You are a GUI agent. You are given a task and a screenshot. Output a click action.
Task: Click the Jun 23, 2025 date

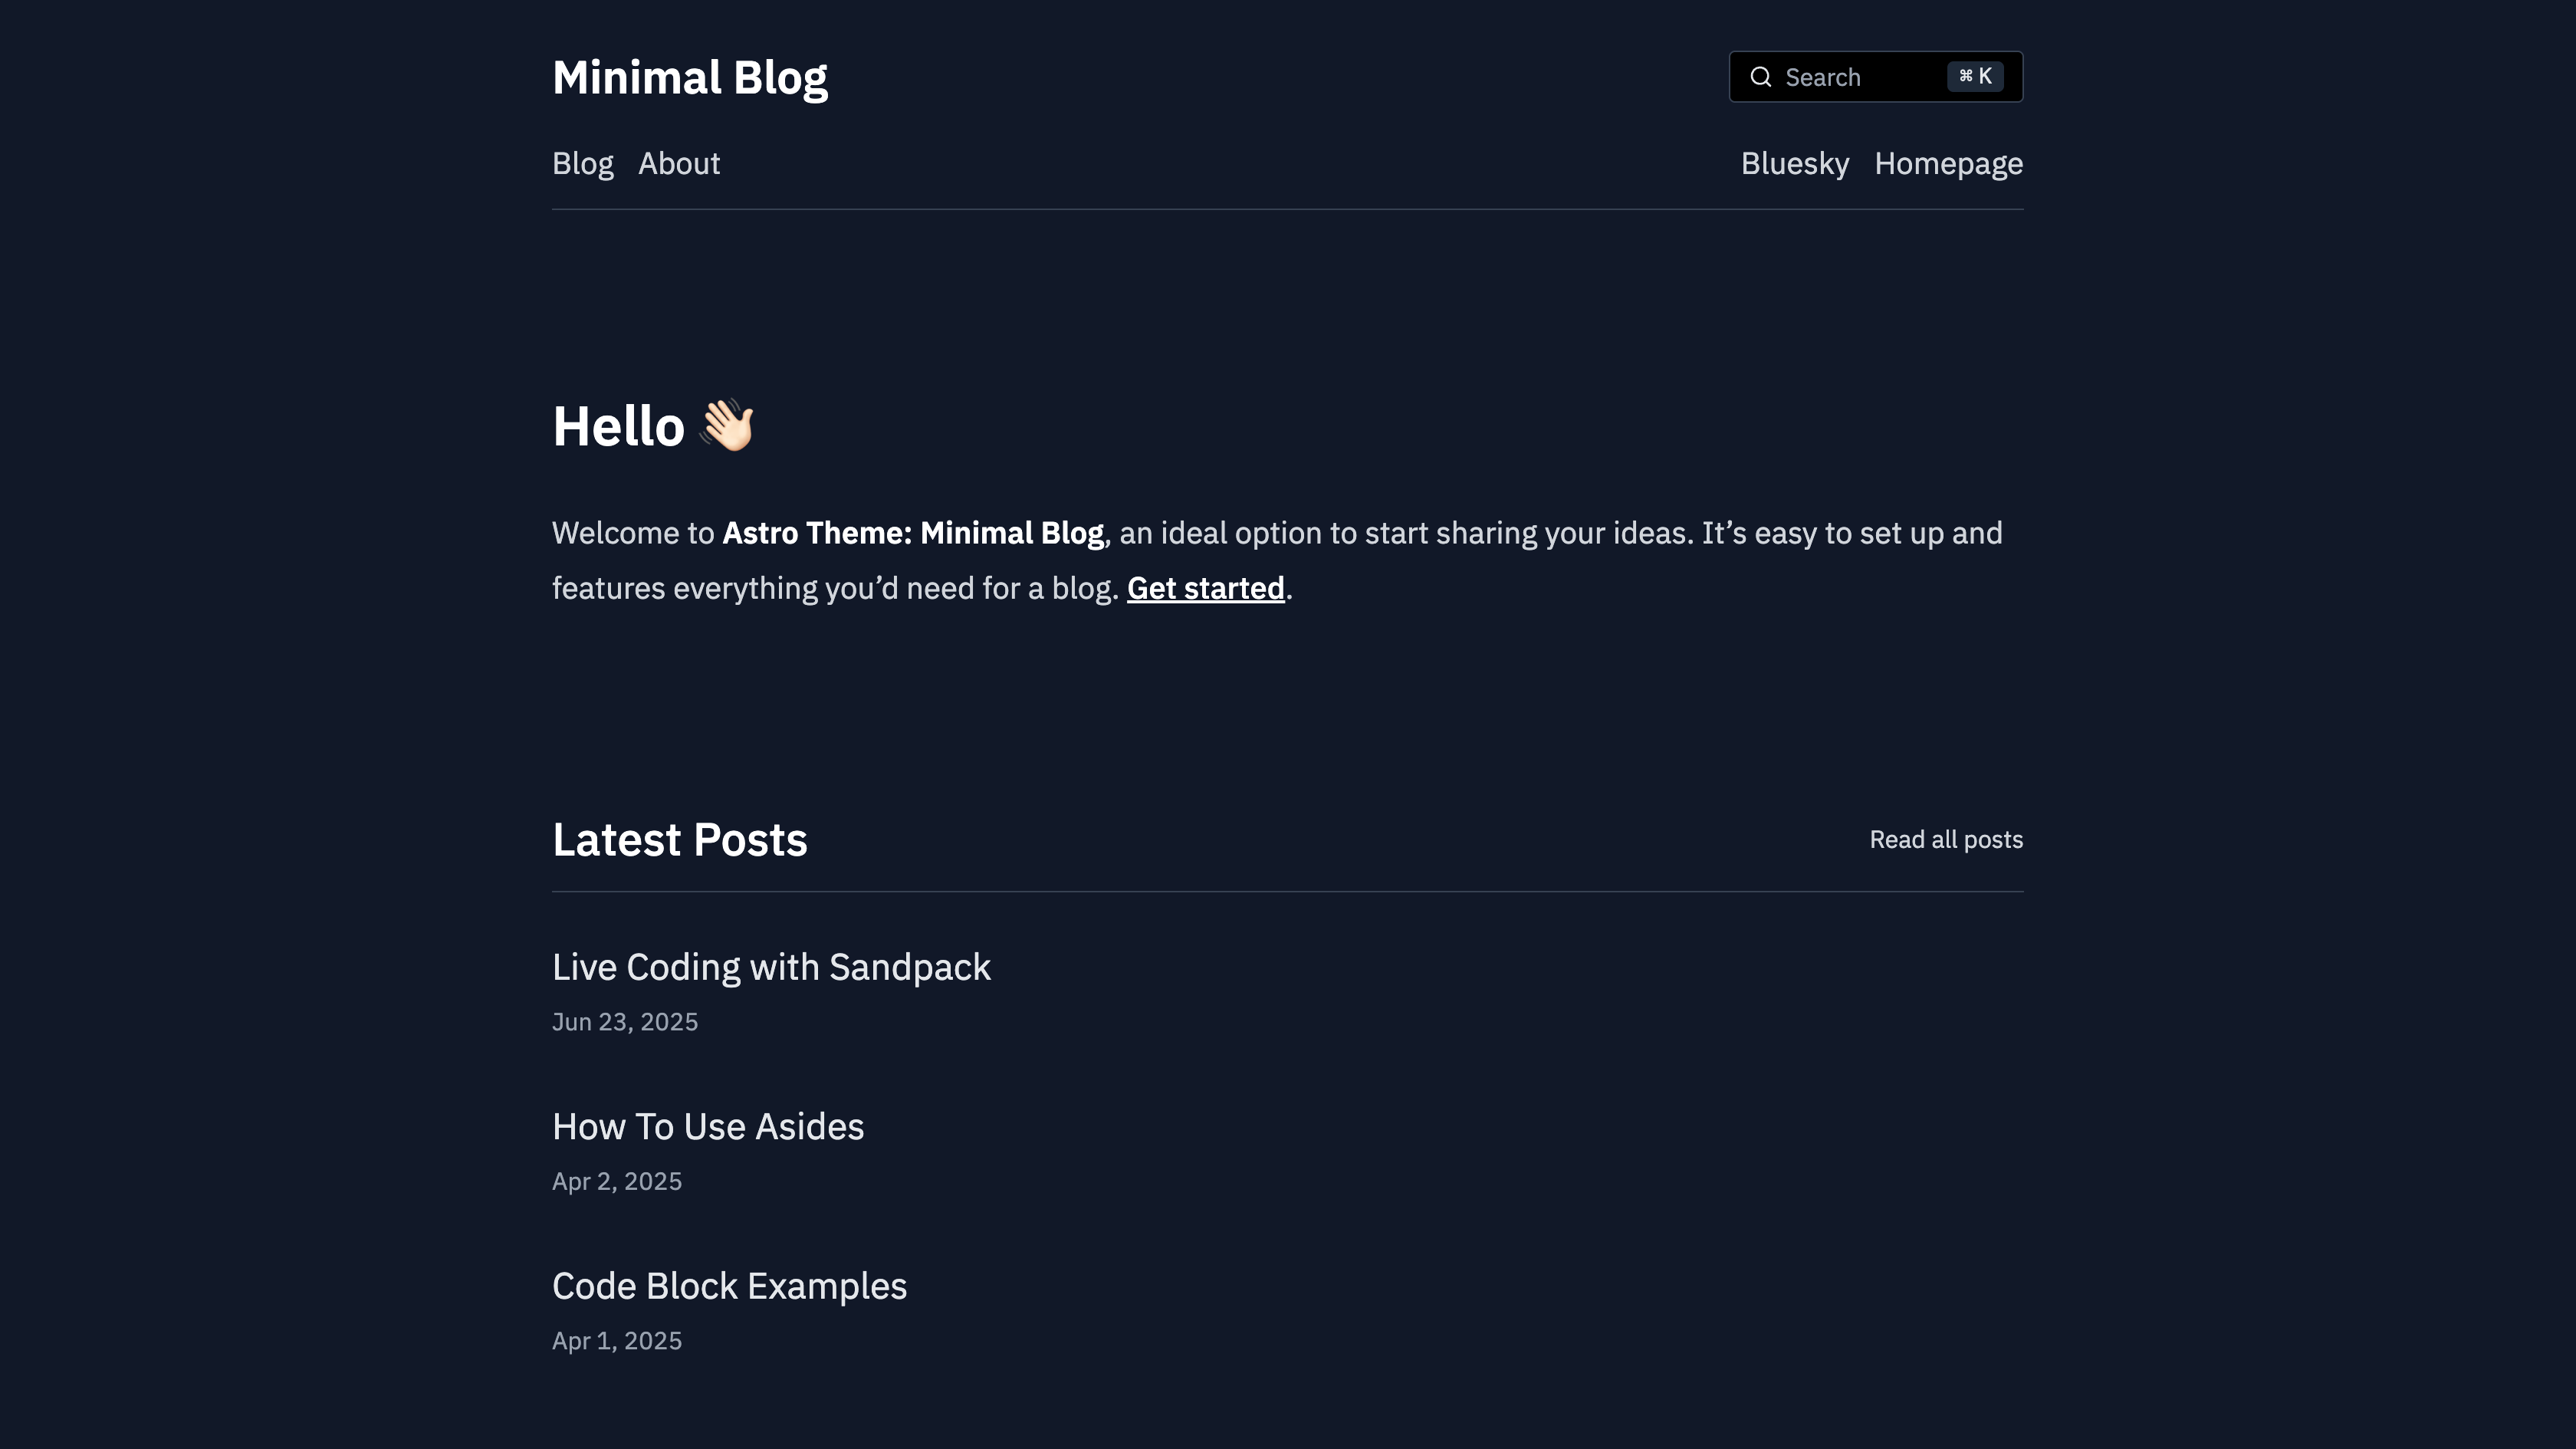pyautogui.click(x=625, y=1022)
